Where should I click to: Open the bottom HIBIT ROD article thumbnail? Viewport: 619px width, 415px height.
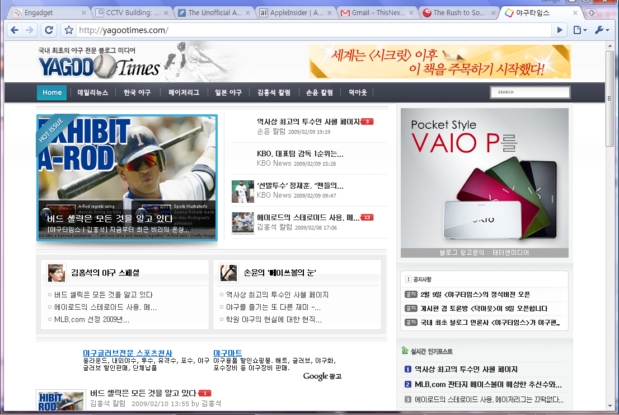(60, 400)
